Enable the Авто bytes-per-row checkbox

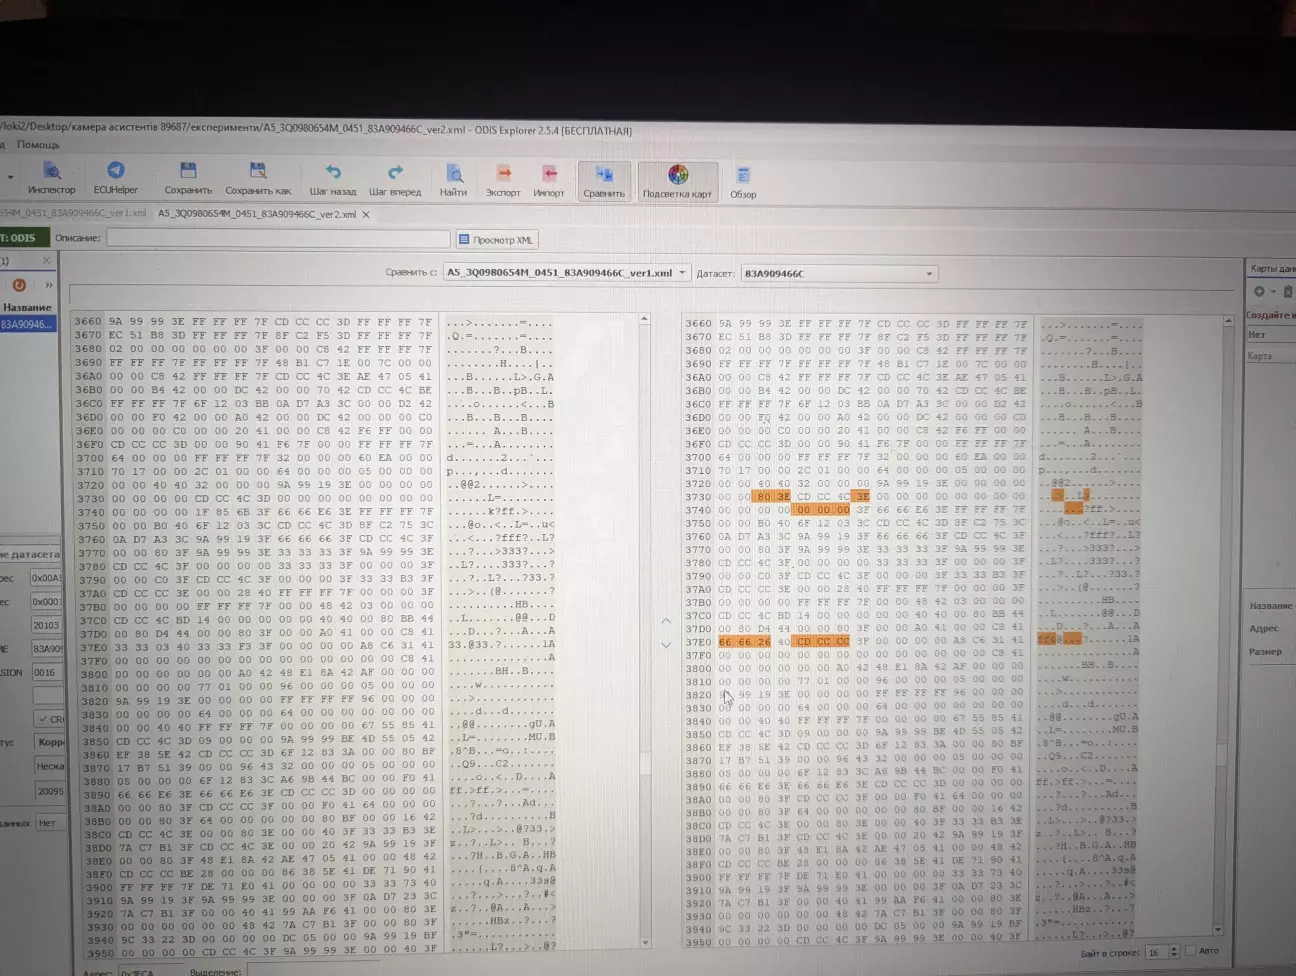pyautogui.click(x=1190, y=951)
